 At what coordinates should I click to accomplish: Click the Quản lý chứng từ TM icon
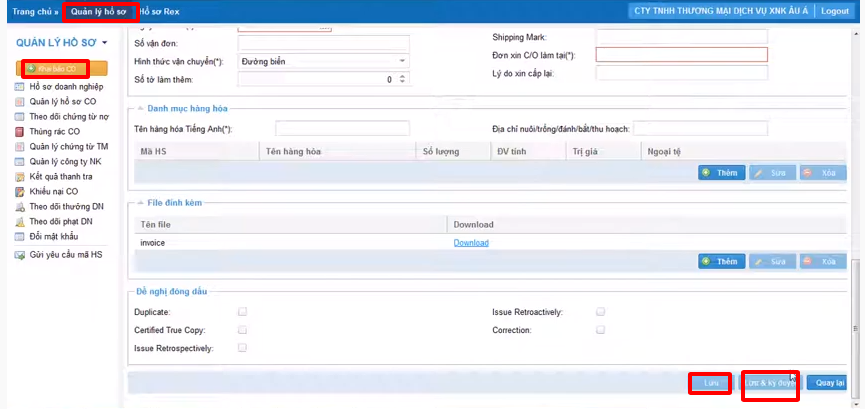(20, 147)
